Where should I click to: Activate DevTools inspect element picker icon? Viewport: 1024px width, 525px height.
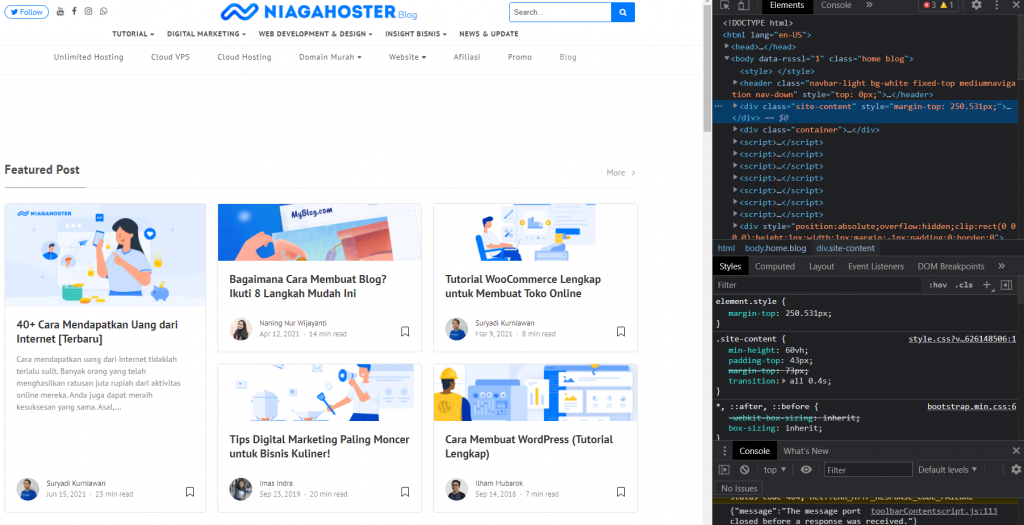click(x=725, y=5)
